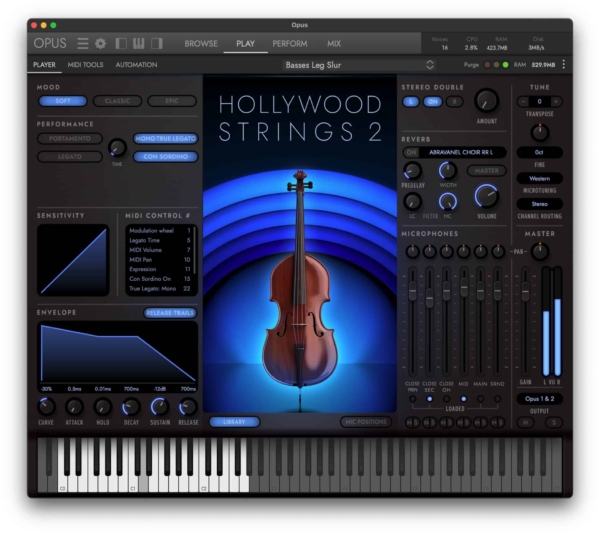Click the red Purge indicator
Image resolution: width=600 pixels, height=534 pixels.
coord(487,65)
